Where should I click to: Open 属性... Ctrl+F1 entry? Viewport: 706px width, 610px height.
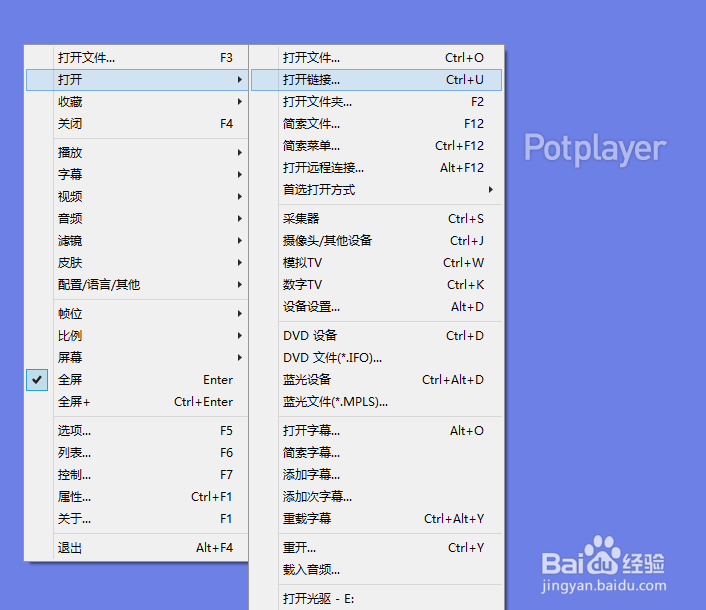(137, 497)
